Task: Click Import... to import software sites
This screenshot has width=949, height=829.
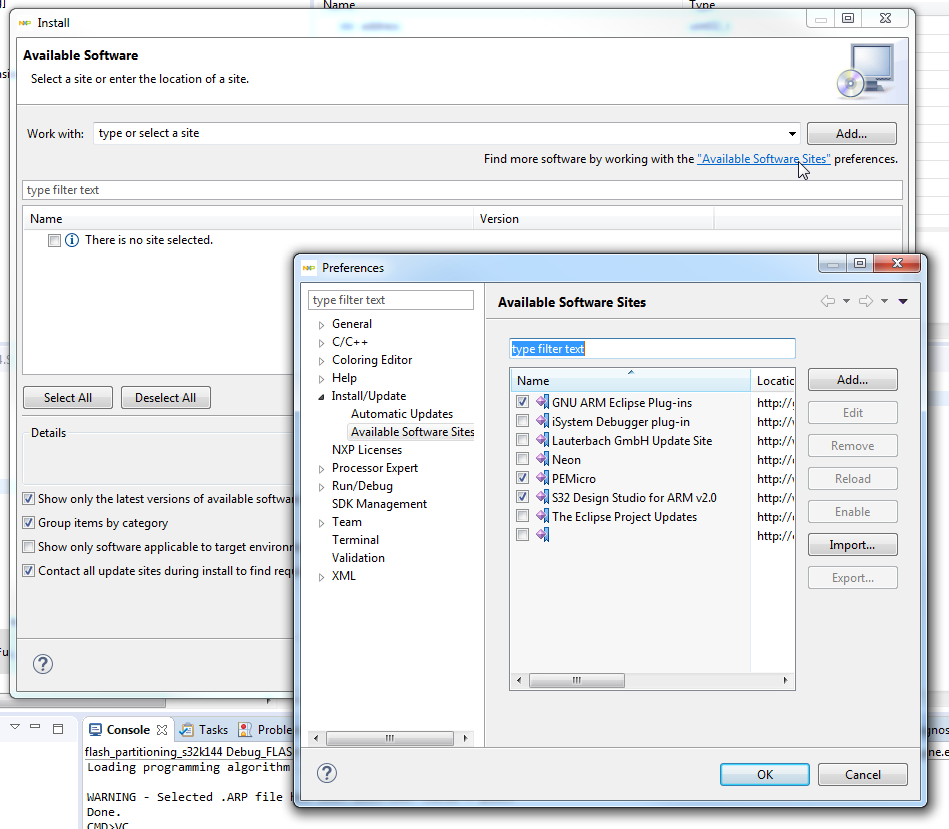Action: coord(852,545)
